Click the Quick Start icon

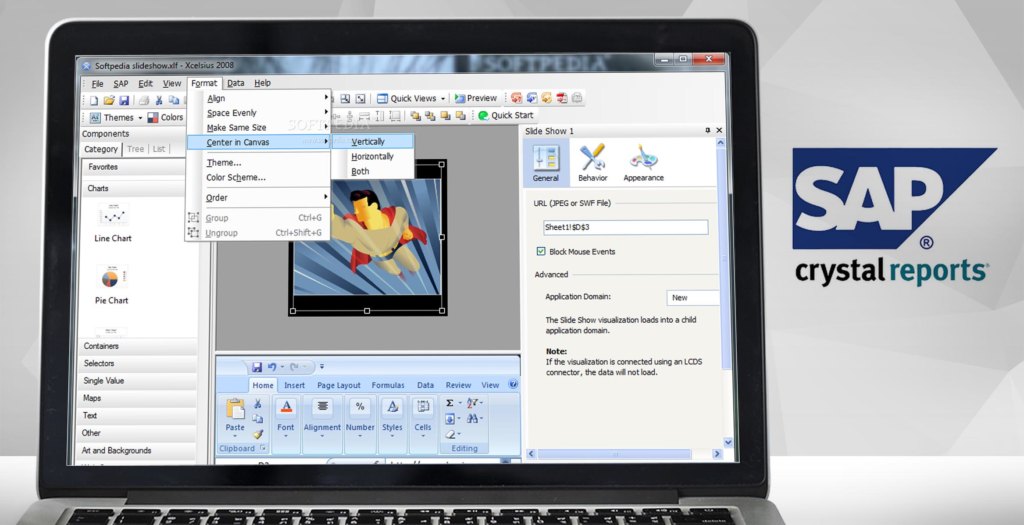tap(483, 115)
